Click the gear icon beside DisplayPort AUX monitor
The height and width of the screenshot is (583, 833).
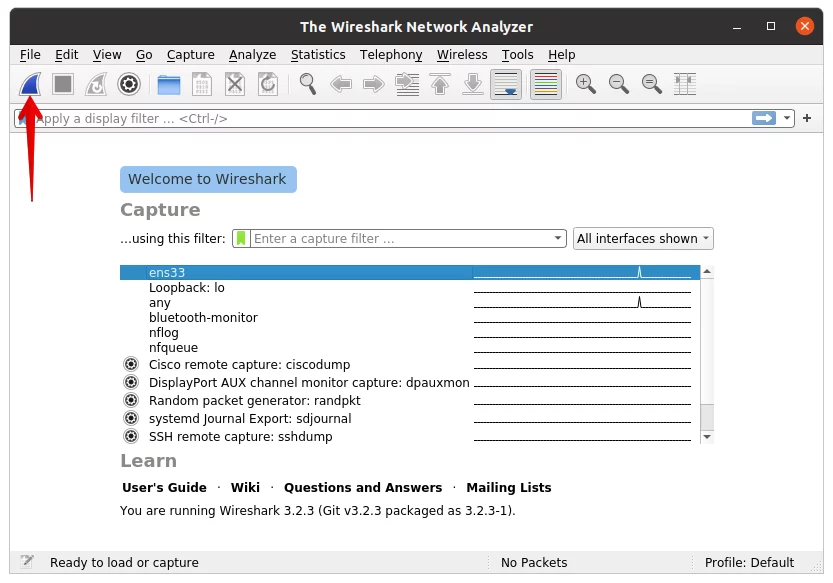[131, 382]
